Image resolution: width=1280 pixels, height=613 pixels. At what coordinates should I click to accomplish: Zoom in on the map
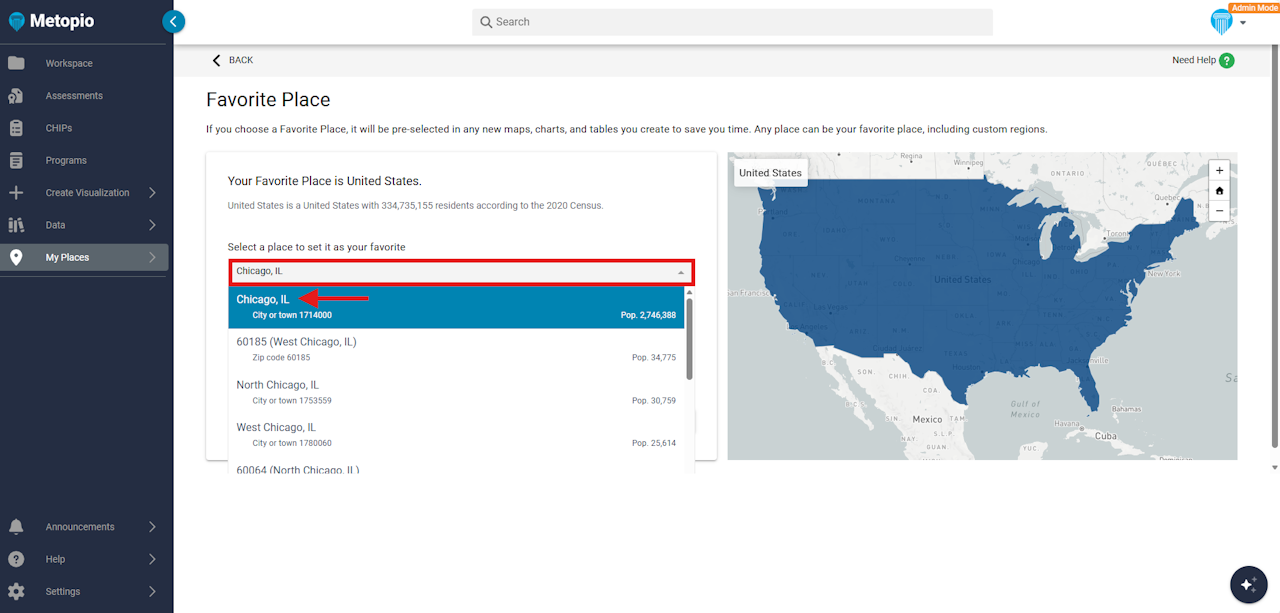pos(1219,170)
